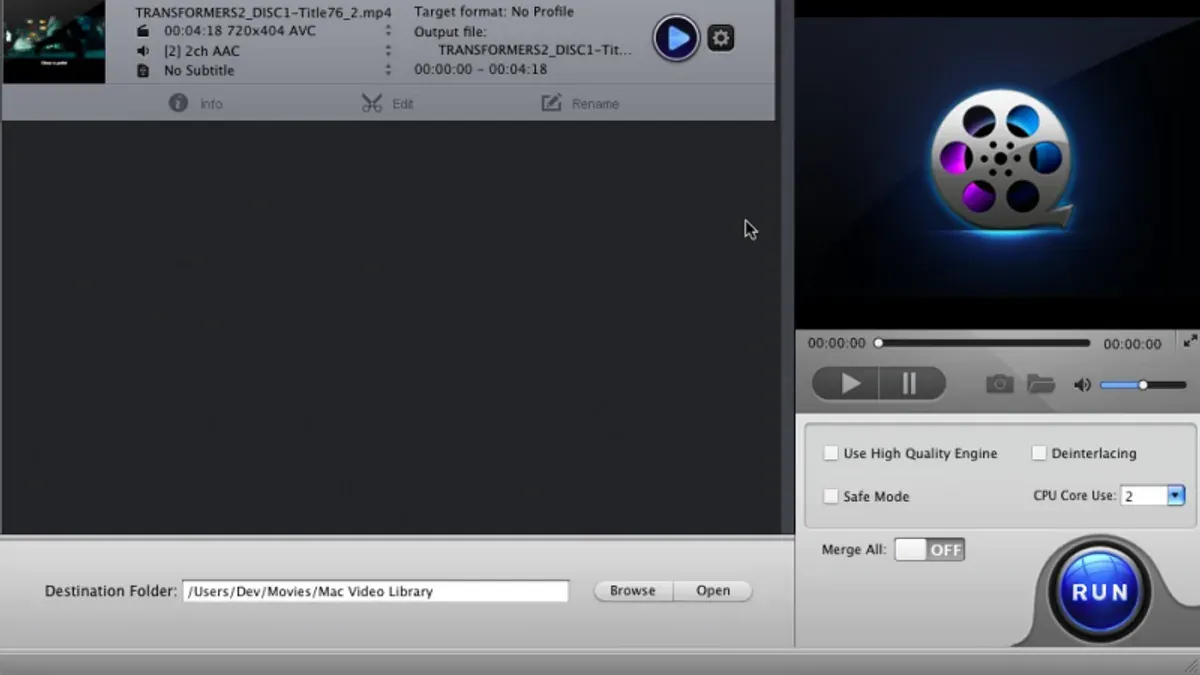Click the Info icon below the video
The height and width of the screenshot is (675, 1200).
[178, 103]
